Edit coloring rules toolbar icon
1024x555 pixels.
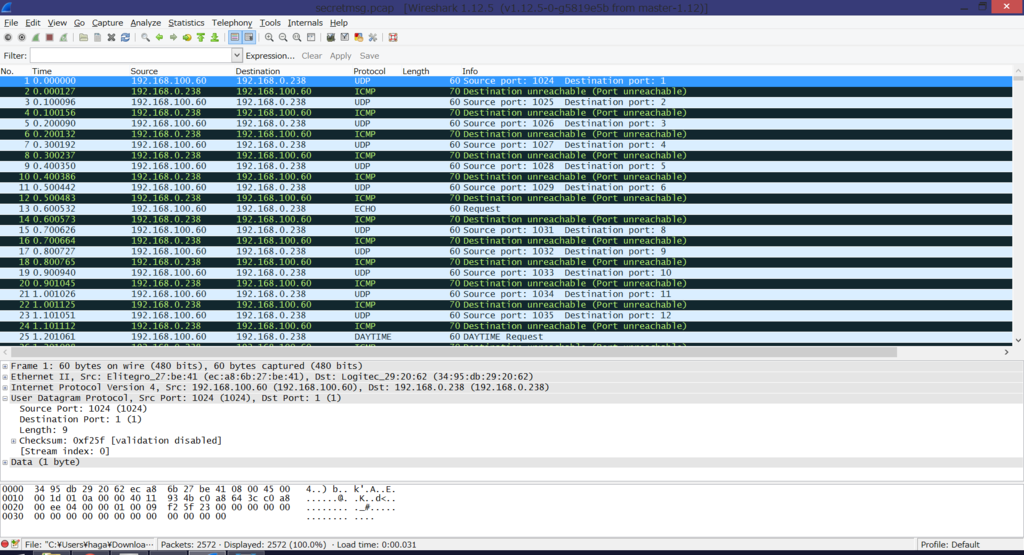tap(359, 38)
